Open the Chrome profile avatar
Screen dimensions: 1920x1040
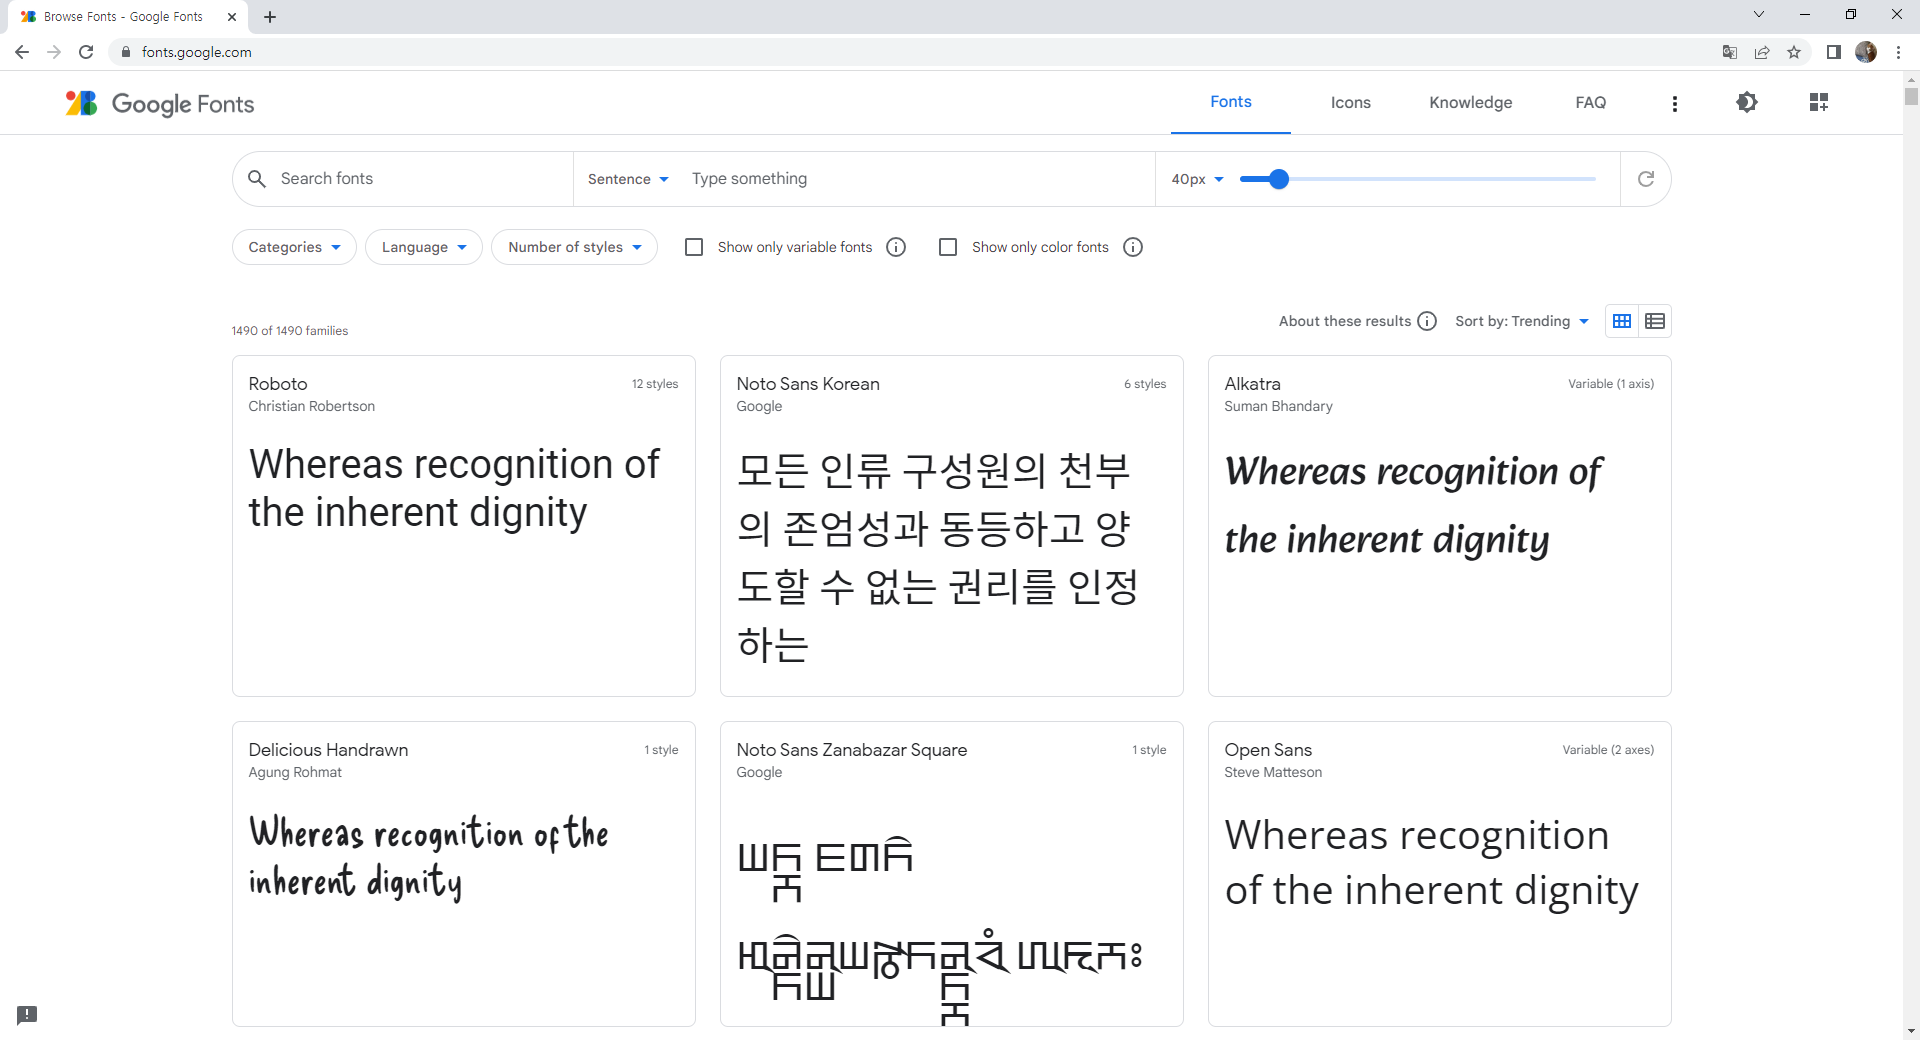click(x=1866, y=52)
